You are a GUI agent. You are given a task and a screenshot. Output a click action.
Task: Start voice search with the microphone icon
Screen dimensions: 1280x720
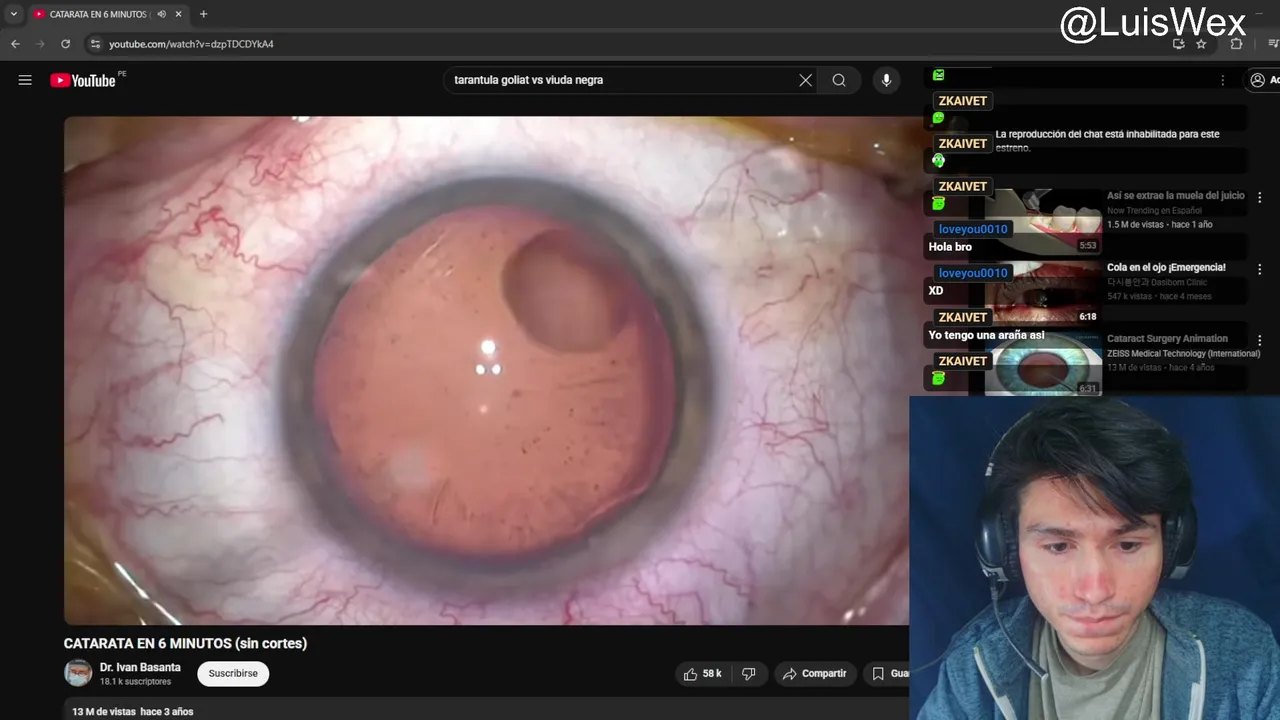point(886,80)
